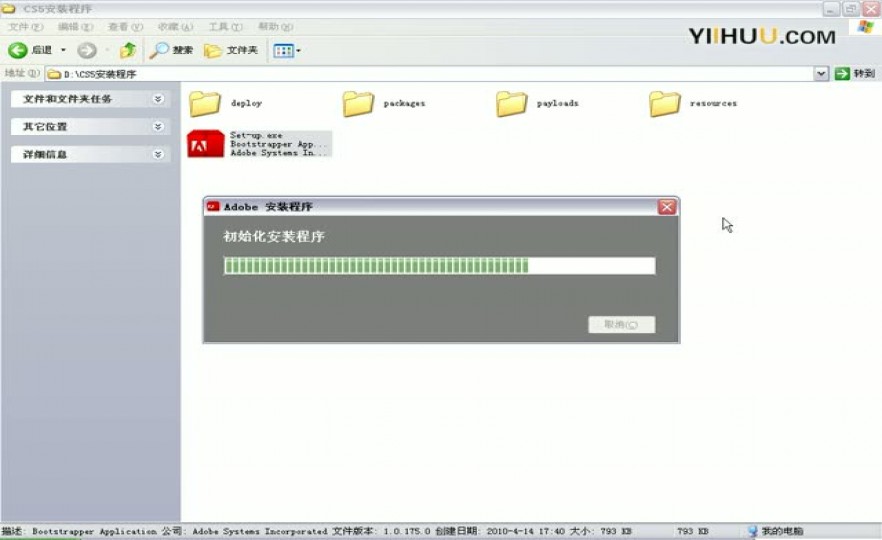Viewport: 882px width, 540px height.
Task: Restore down the Explorer window
Action: point(850,9)
